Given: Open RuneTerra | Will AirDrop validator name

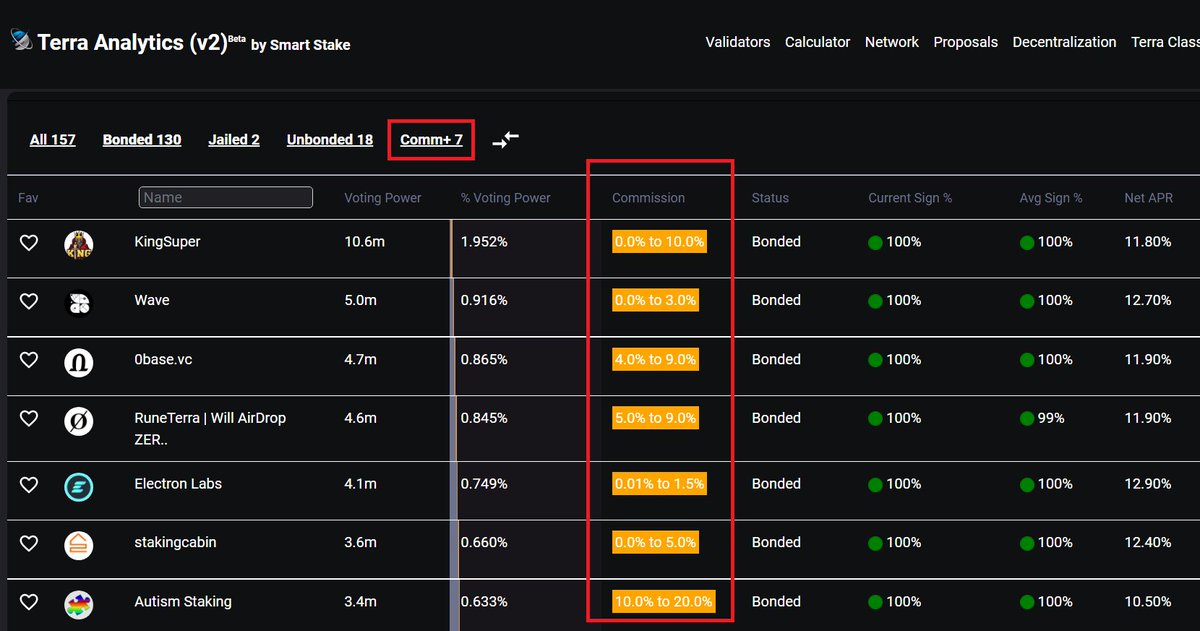Looking at the screenshot, I should (x=210, y=428).
